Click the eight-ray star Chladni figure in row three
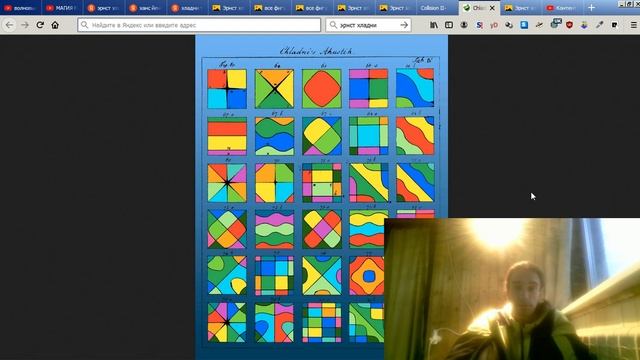The width and height of the screenshot is (640, 360). pyautogui.click(x=227, y=183)
